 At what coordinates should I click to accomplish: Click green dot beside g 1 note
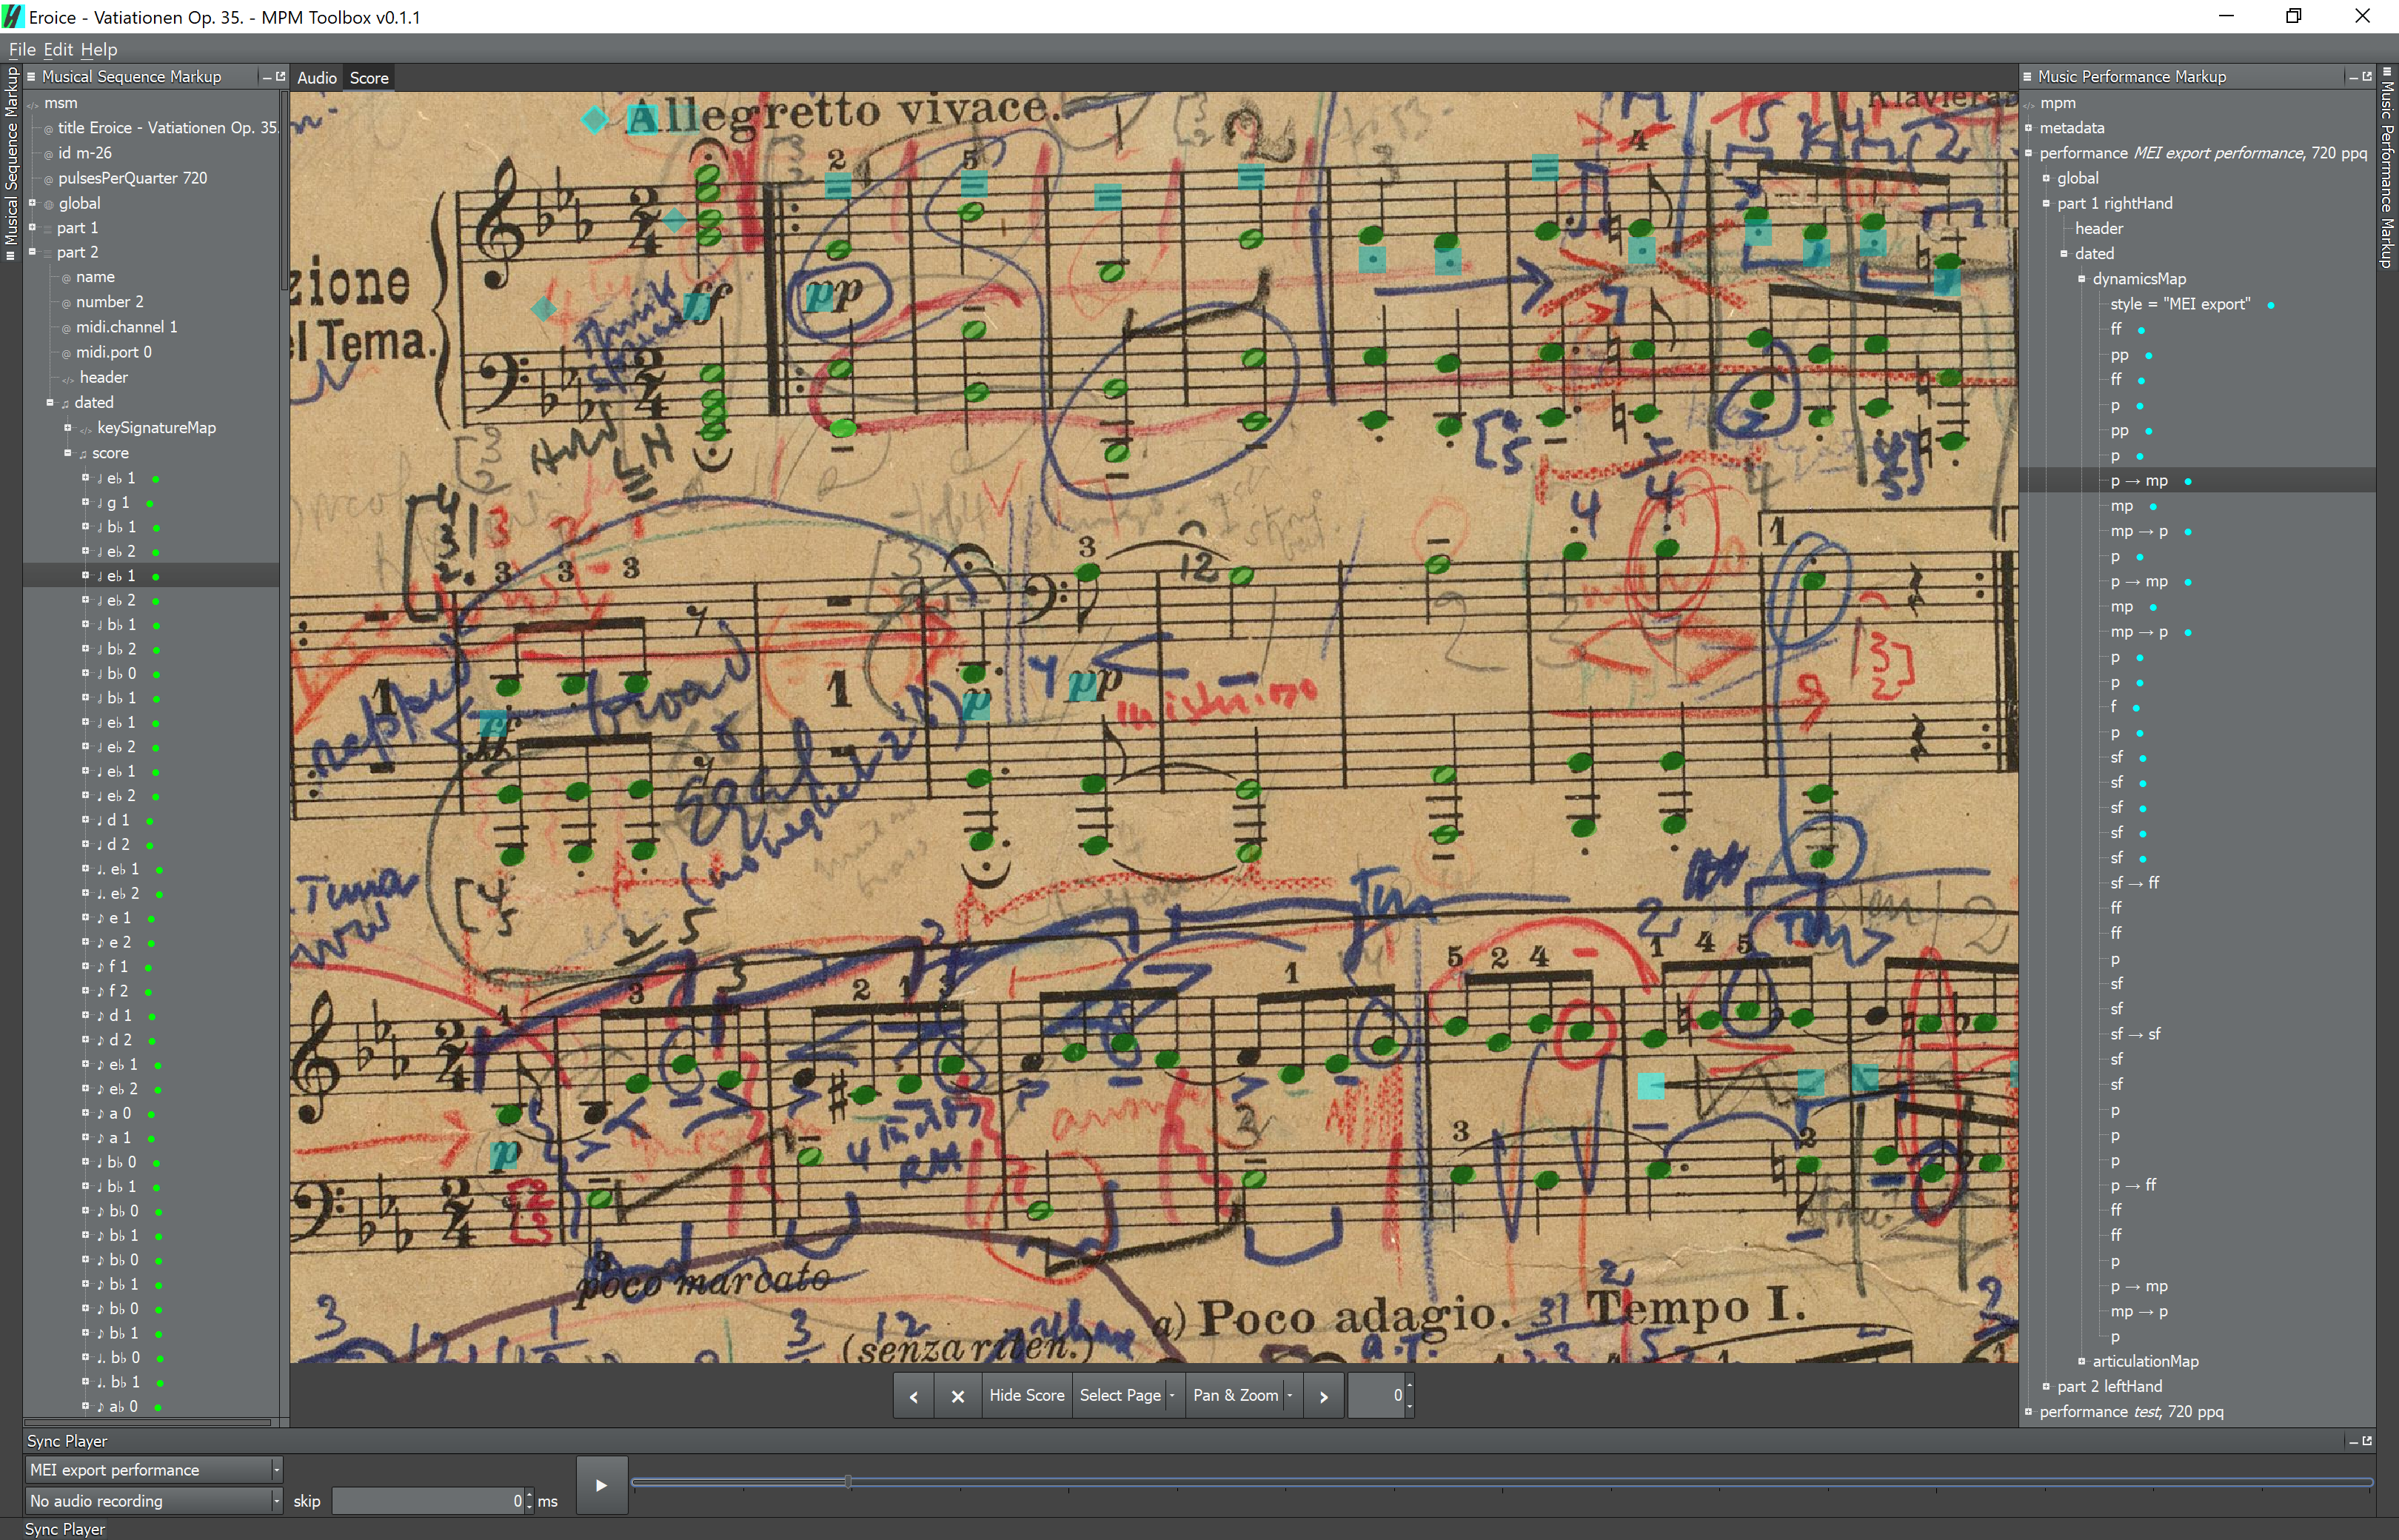150,503
